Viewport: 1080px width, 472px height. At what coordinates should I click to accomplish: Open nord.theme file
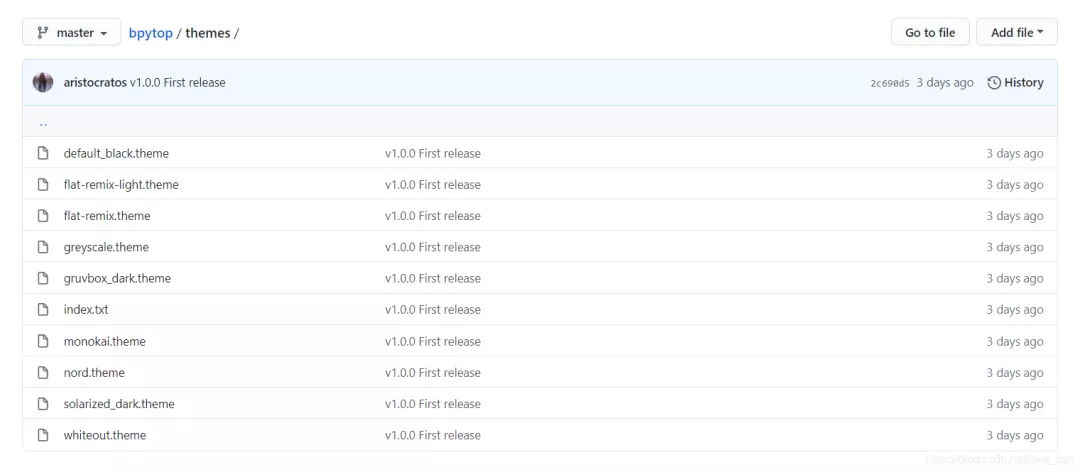pyautogui.click(x=94, y=373)
